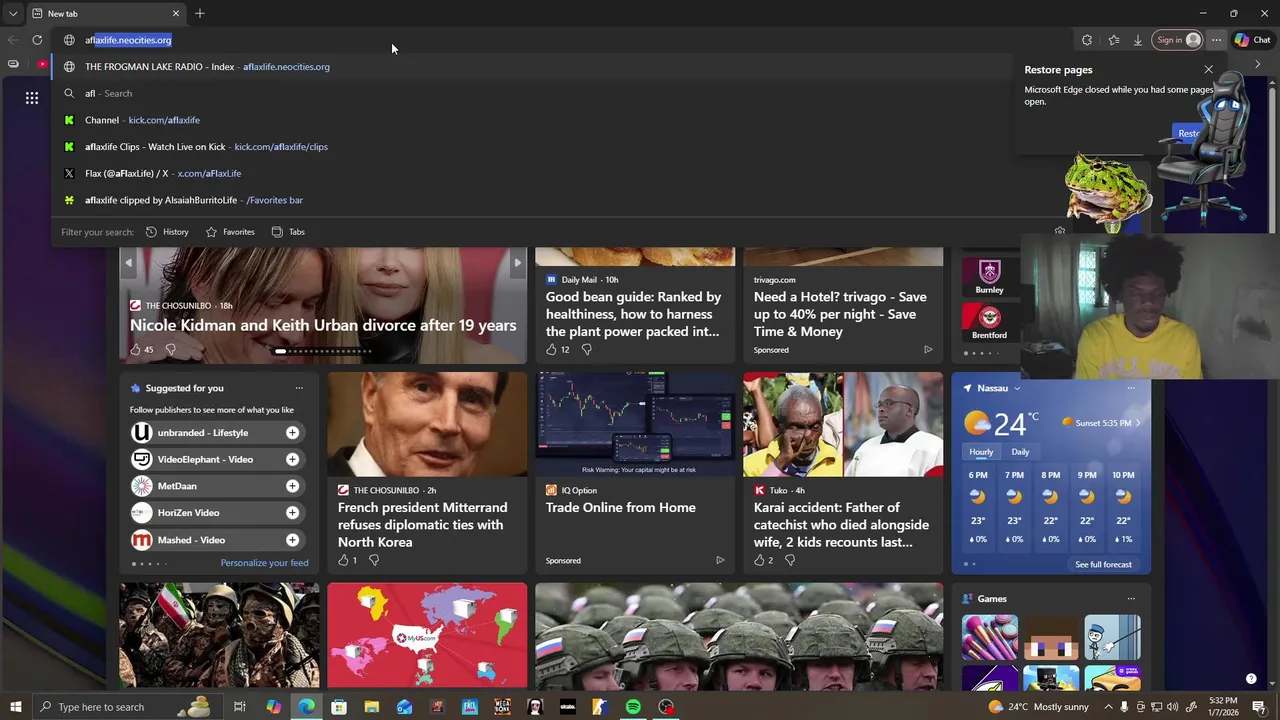
Task: Select aflaxlife clipped by AlsaiahBurritoLife suggestion
Action: (x=555, y=200)
